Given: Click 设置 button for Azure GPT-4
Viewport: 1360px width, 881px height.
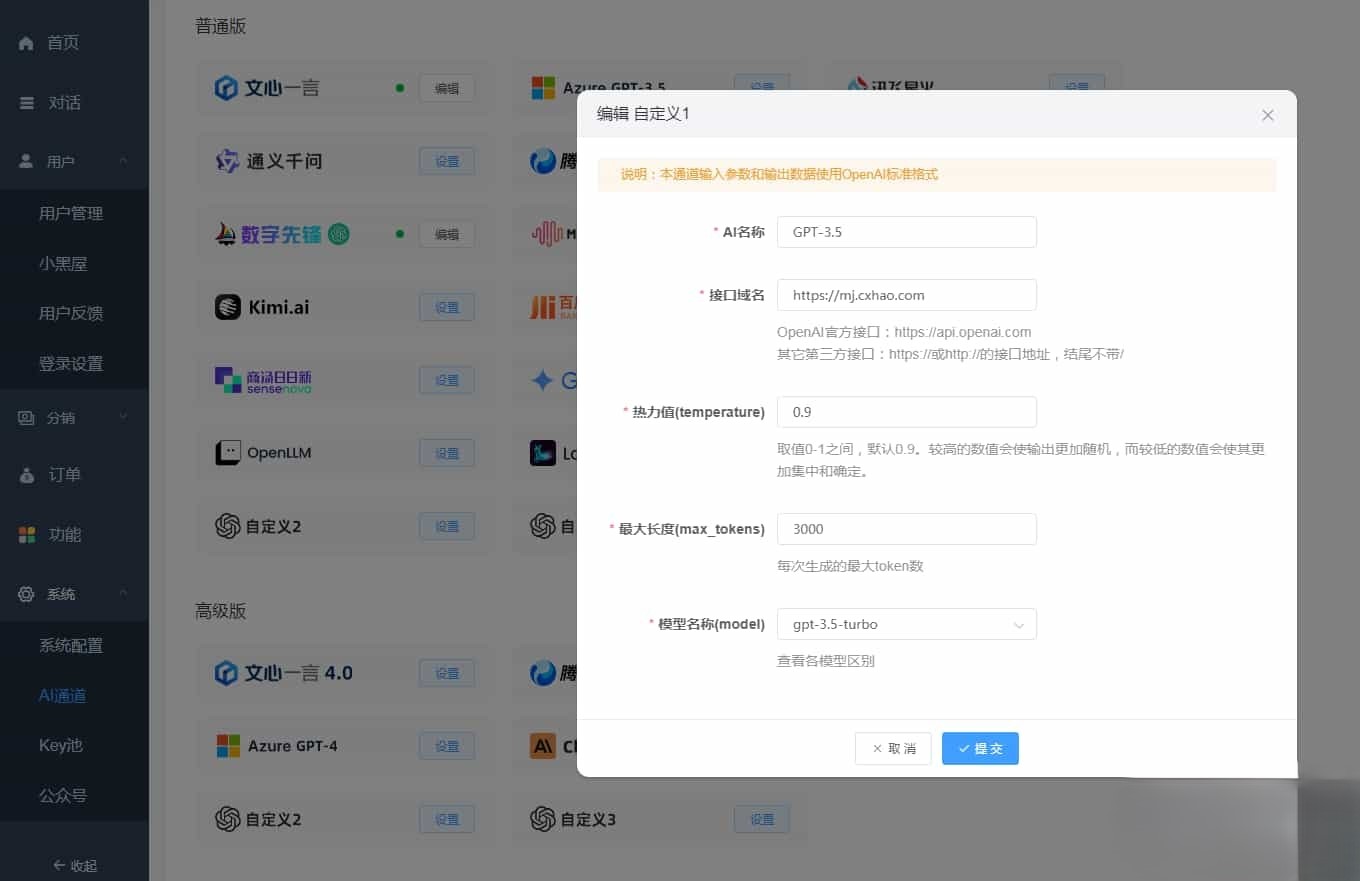Looking at the screenshot, I should pyautogui.click(x=447, y=746).
